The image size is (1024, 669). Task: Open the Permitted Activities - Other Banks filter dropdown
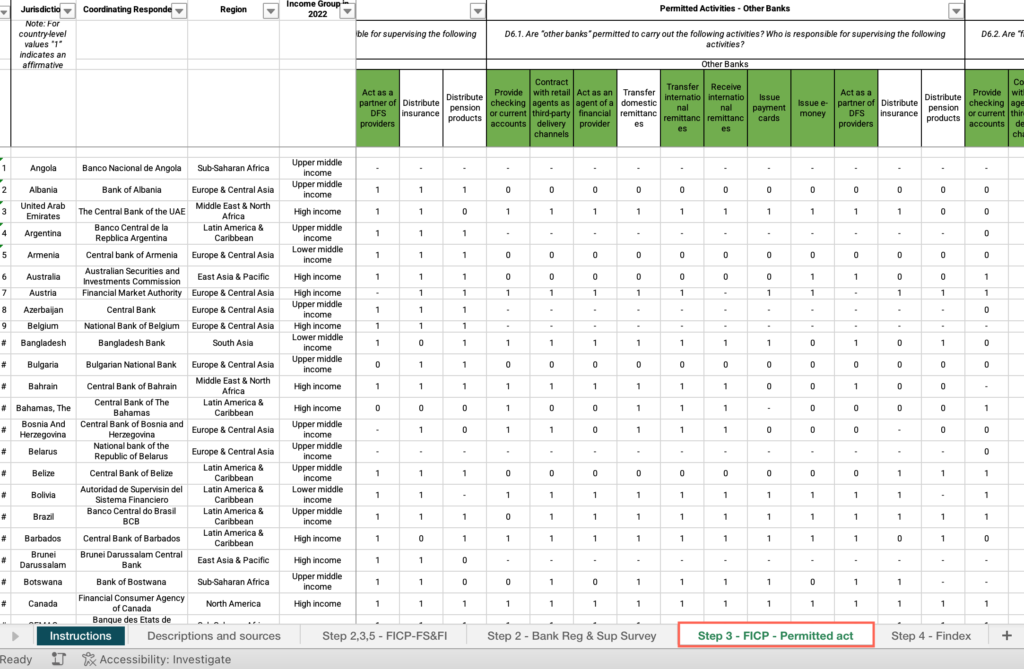(956, 10)
